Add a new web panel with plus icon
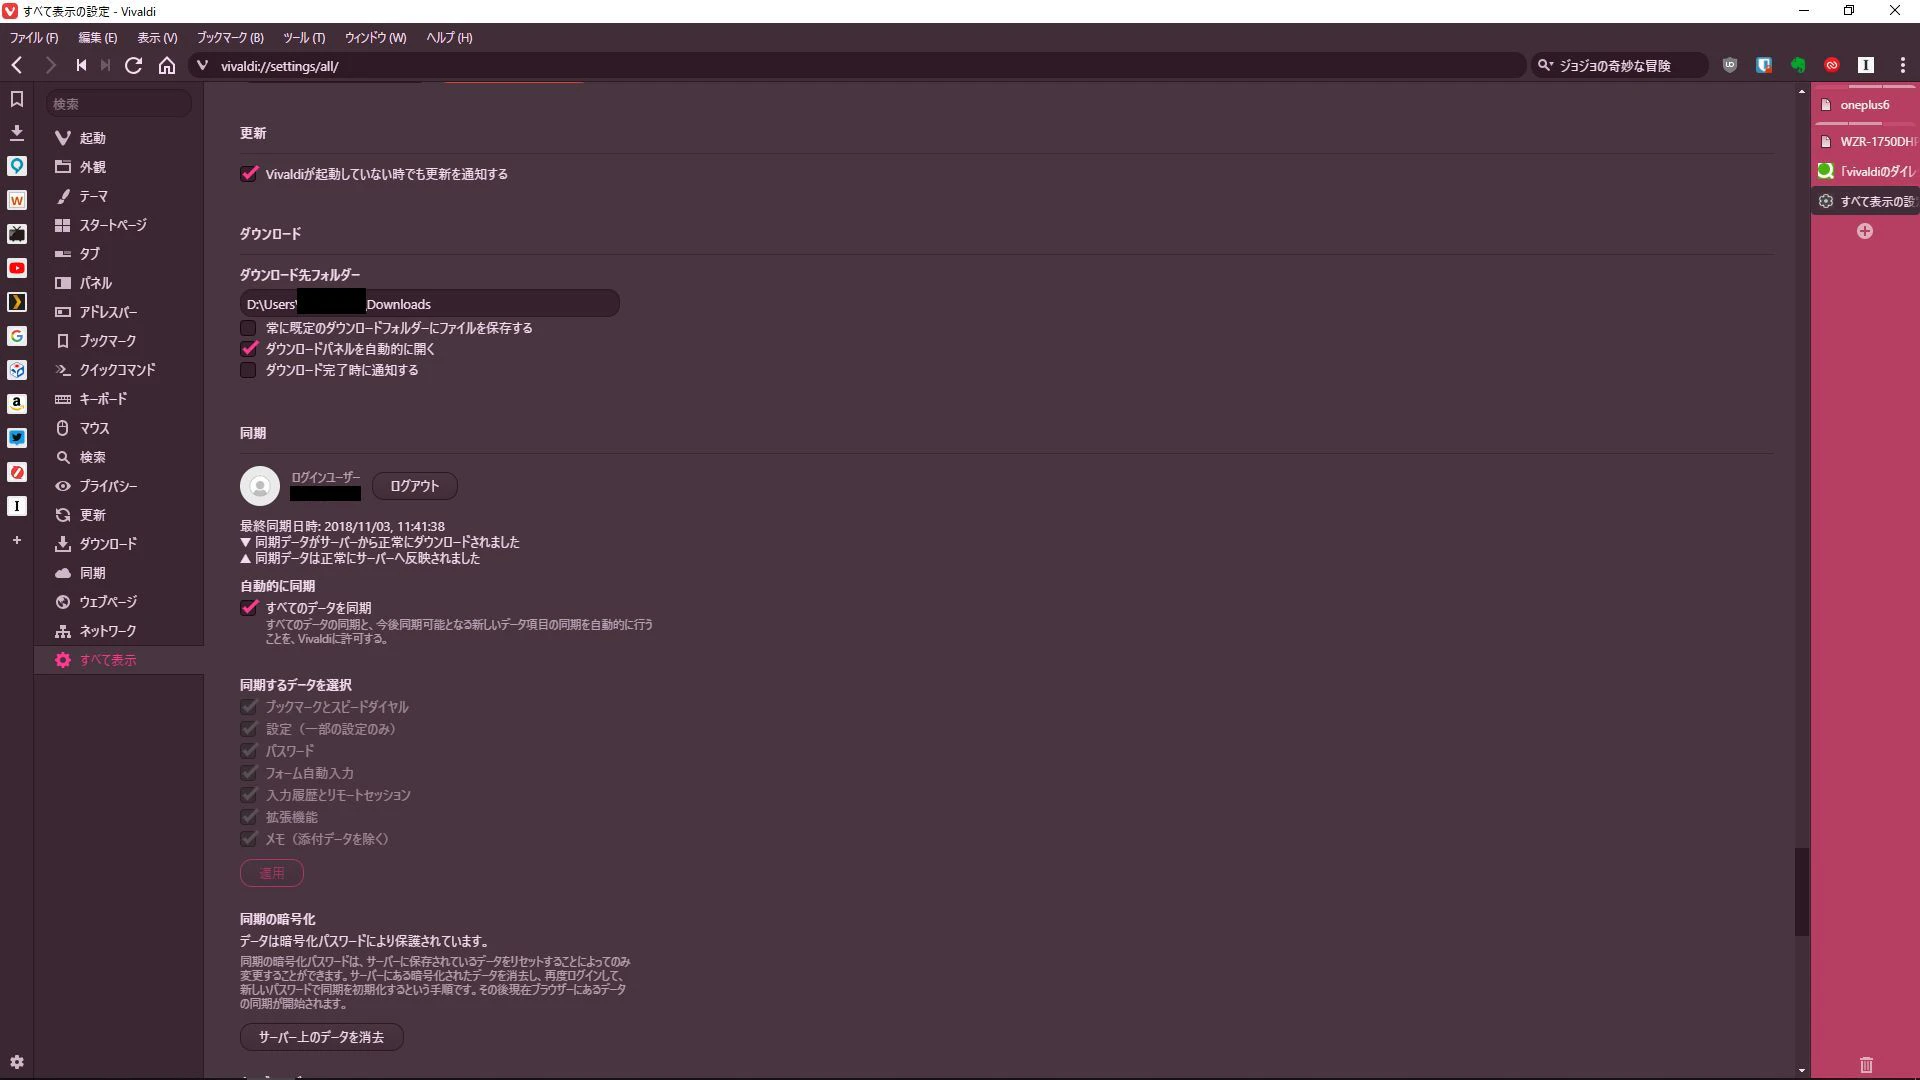The width and height of the screenshot is (1920, 1080). (x=17, y=540)
